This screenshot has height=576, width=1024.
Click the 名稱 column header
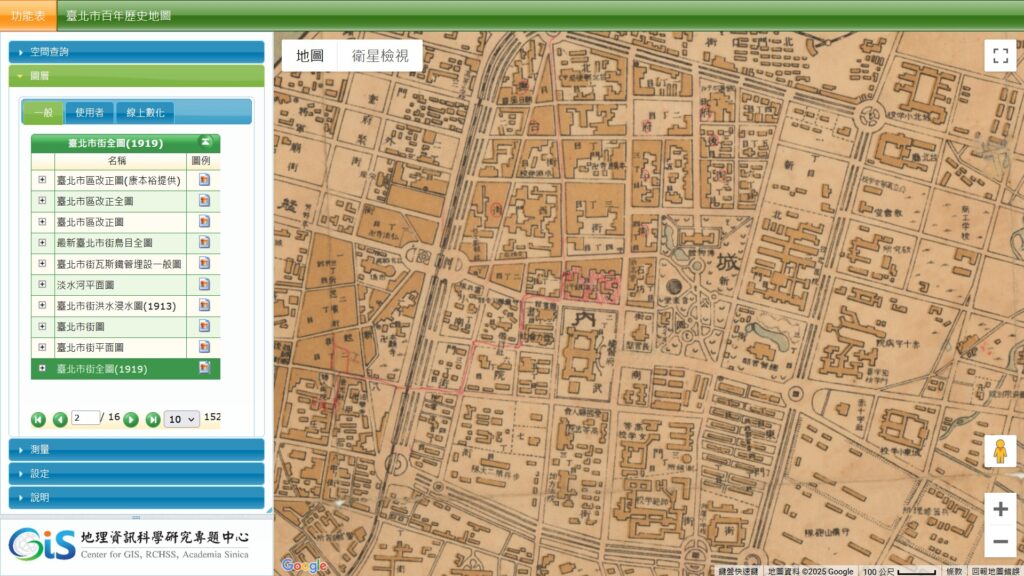pyautogui.click(x=117, y=161)
